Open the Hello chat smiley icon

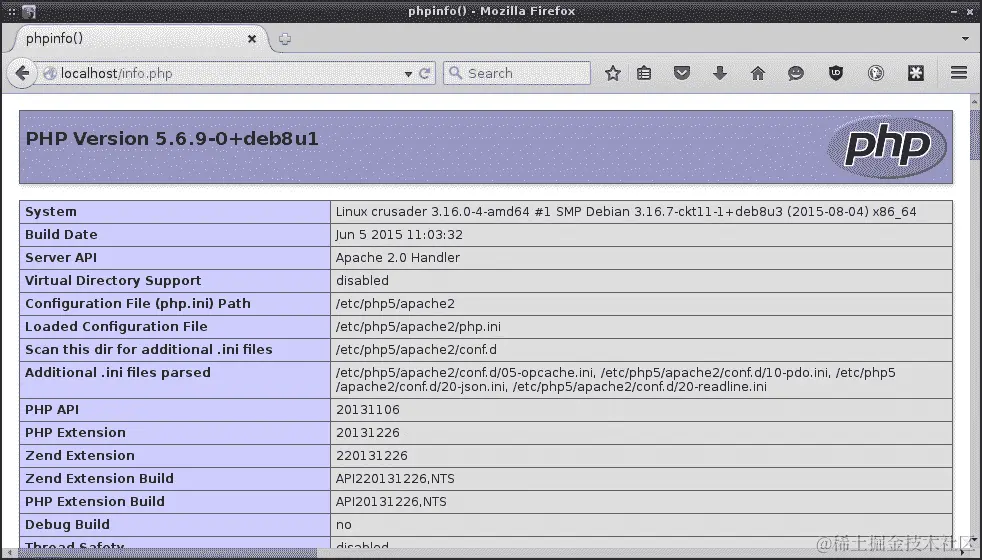[x=795, y=73]
